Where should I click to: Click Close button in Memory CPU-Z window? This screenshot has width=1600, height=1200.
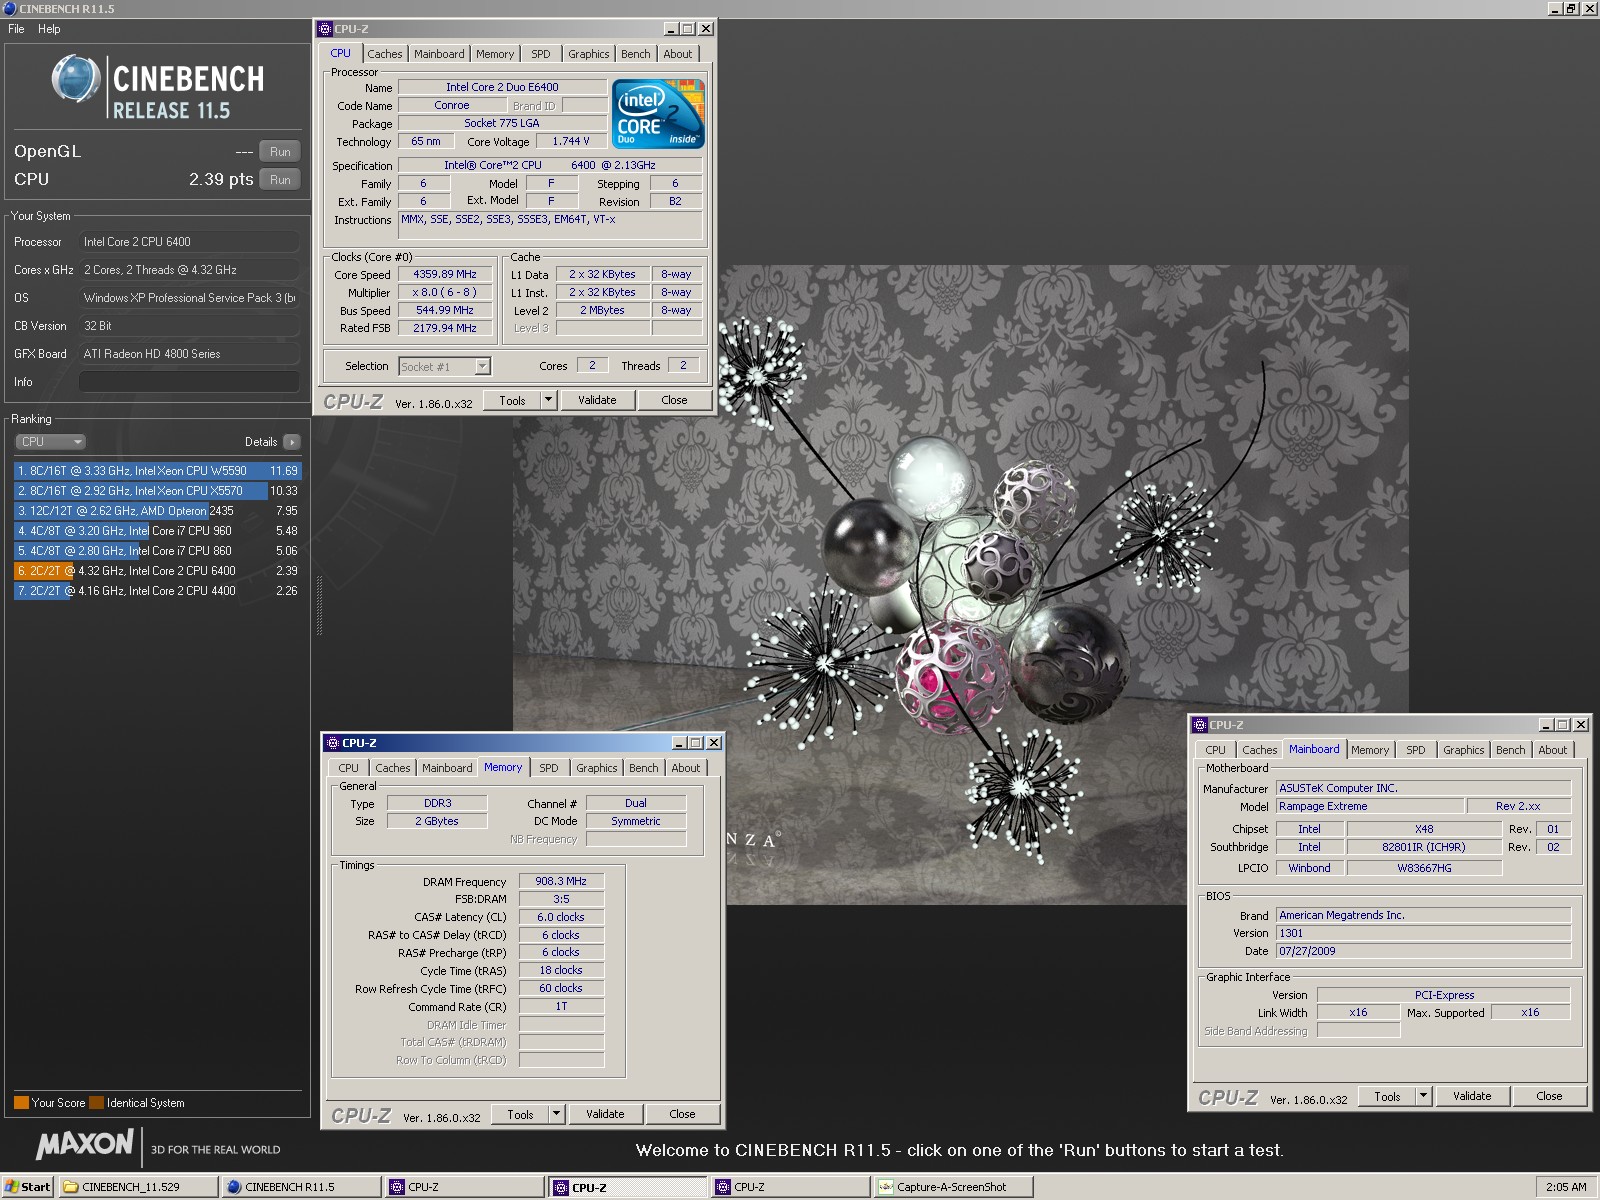click(682, 1114)
